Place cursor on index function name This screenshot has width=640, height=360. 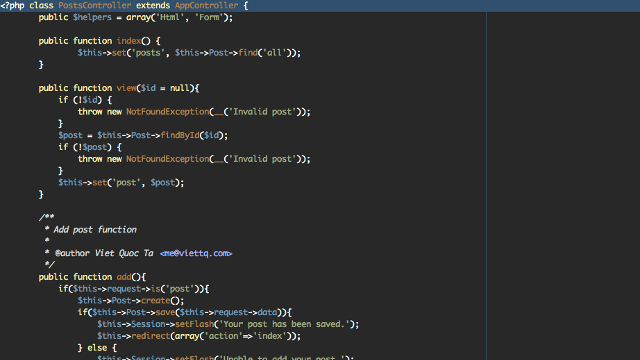coord(129,41)
